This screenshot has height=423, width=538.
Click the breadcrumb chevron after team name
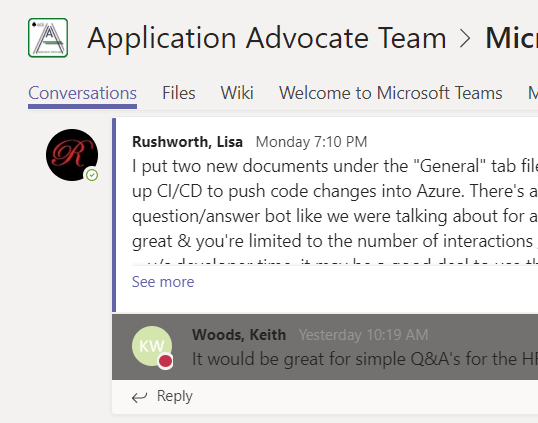pos(466,38)
